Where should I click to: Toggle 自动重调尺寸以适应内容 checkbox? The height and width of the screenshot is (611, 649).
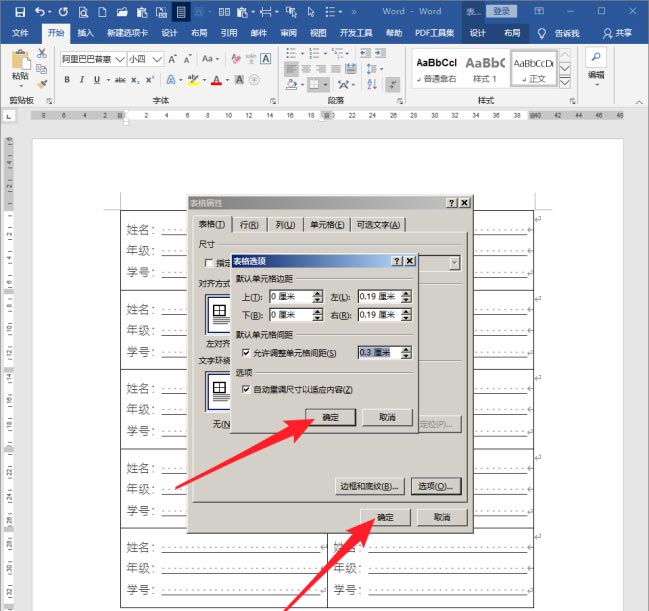tap(246, 389)
